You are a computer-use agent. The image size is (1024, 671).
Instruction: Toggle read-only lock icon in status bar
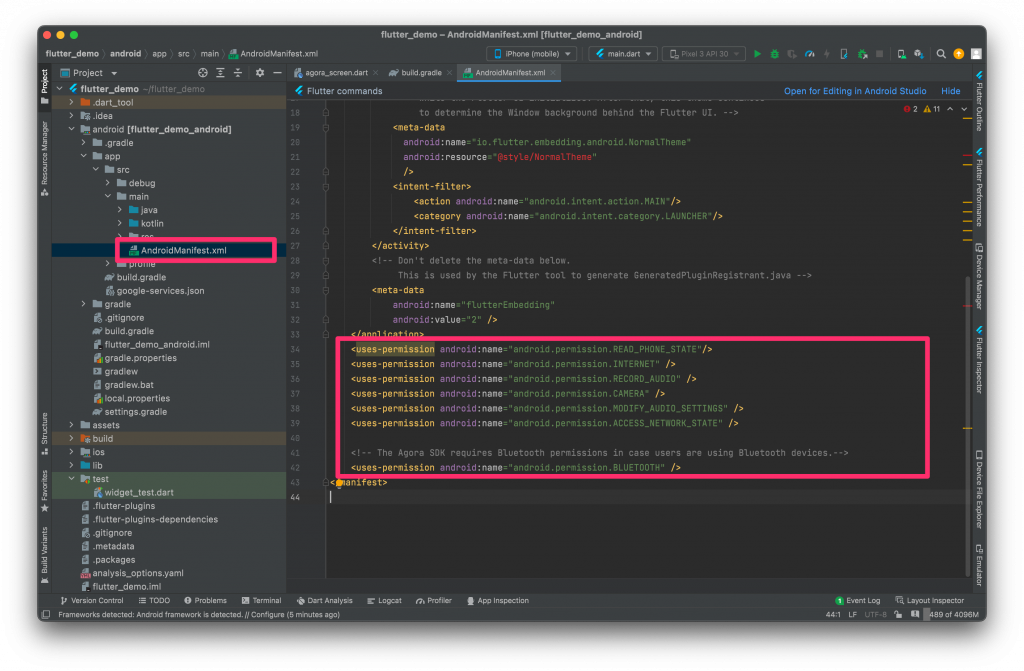[x=899, y=614]
